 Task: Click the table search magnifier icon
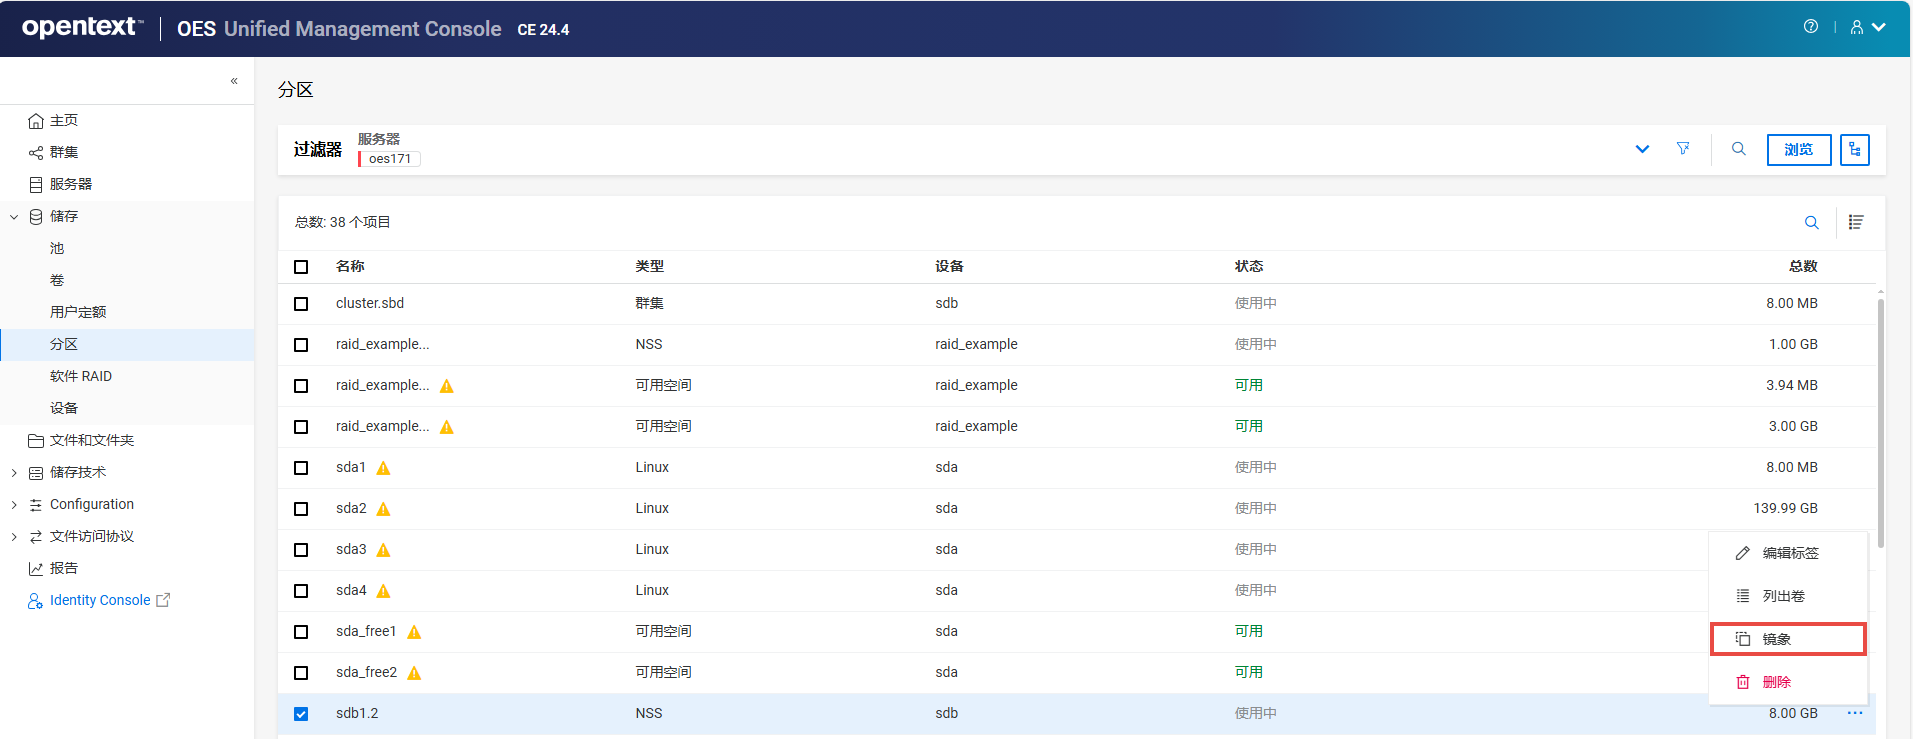1811,222
